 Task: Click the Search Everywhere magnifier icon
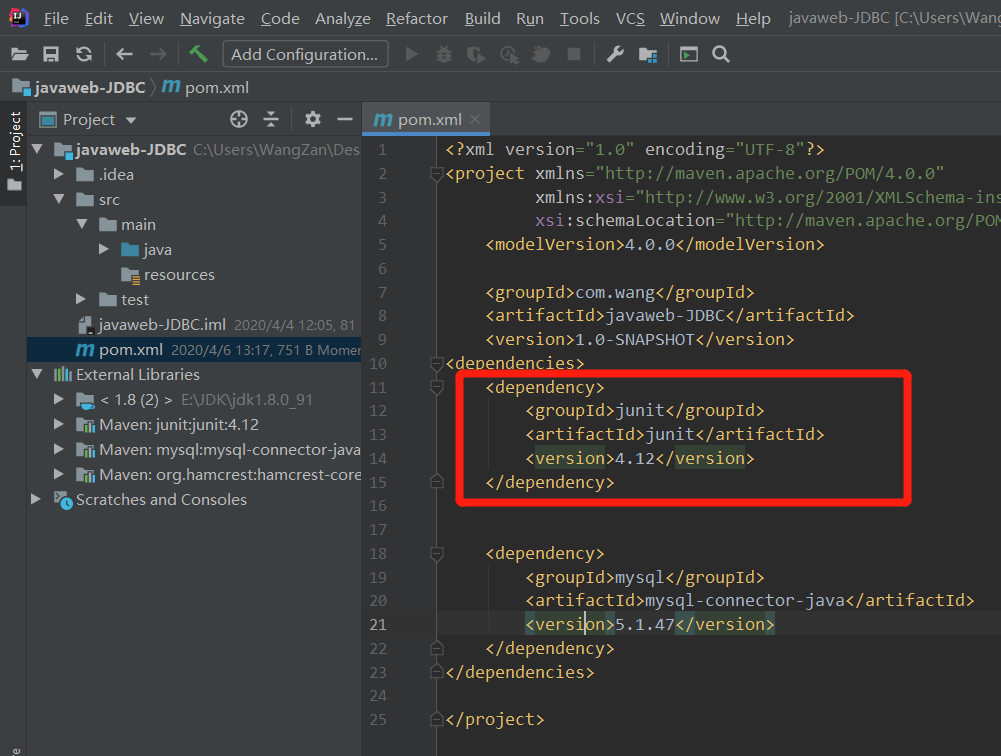(x=720, y=55)
